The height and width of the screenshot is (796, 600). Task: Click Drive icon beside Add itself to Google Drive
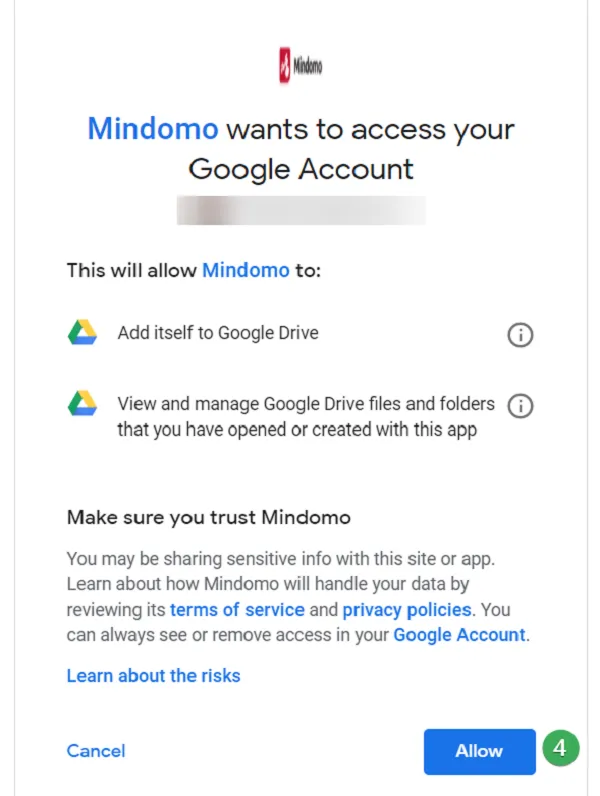coord(82,333)
